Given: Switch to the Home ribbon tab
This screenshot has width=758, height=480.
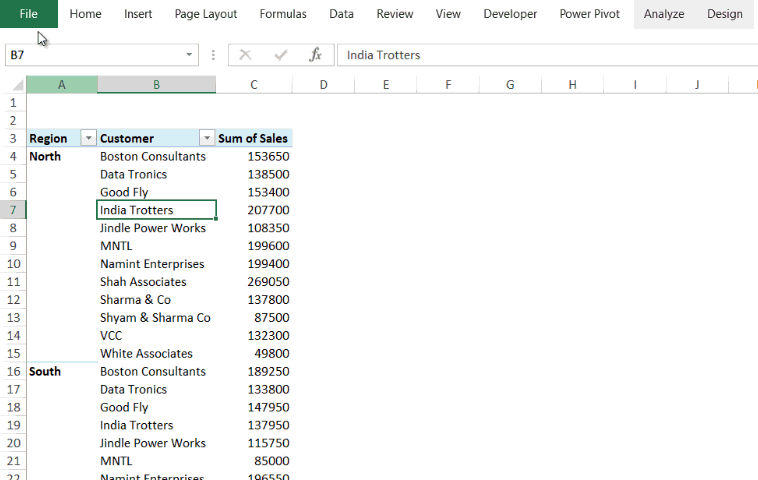Looking at the screenshot, I should [x=86, y=14].
